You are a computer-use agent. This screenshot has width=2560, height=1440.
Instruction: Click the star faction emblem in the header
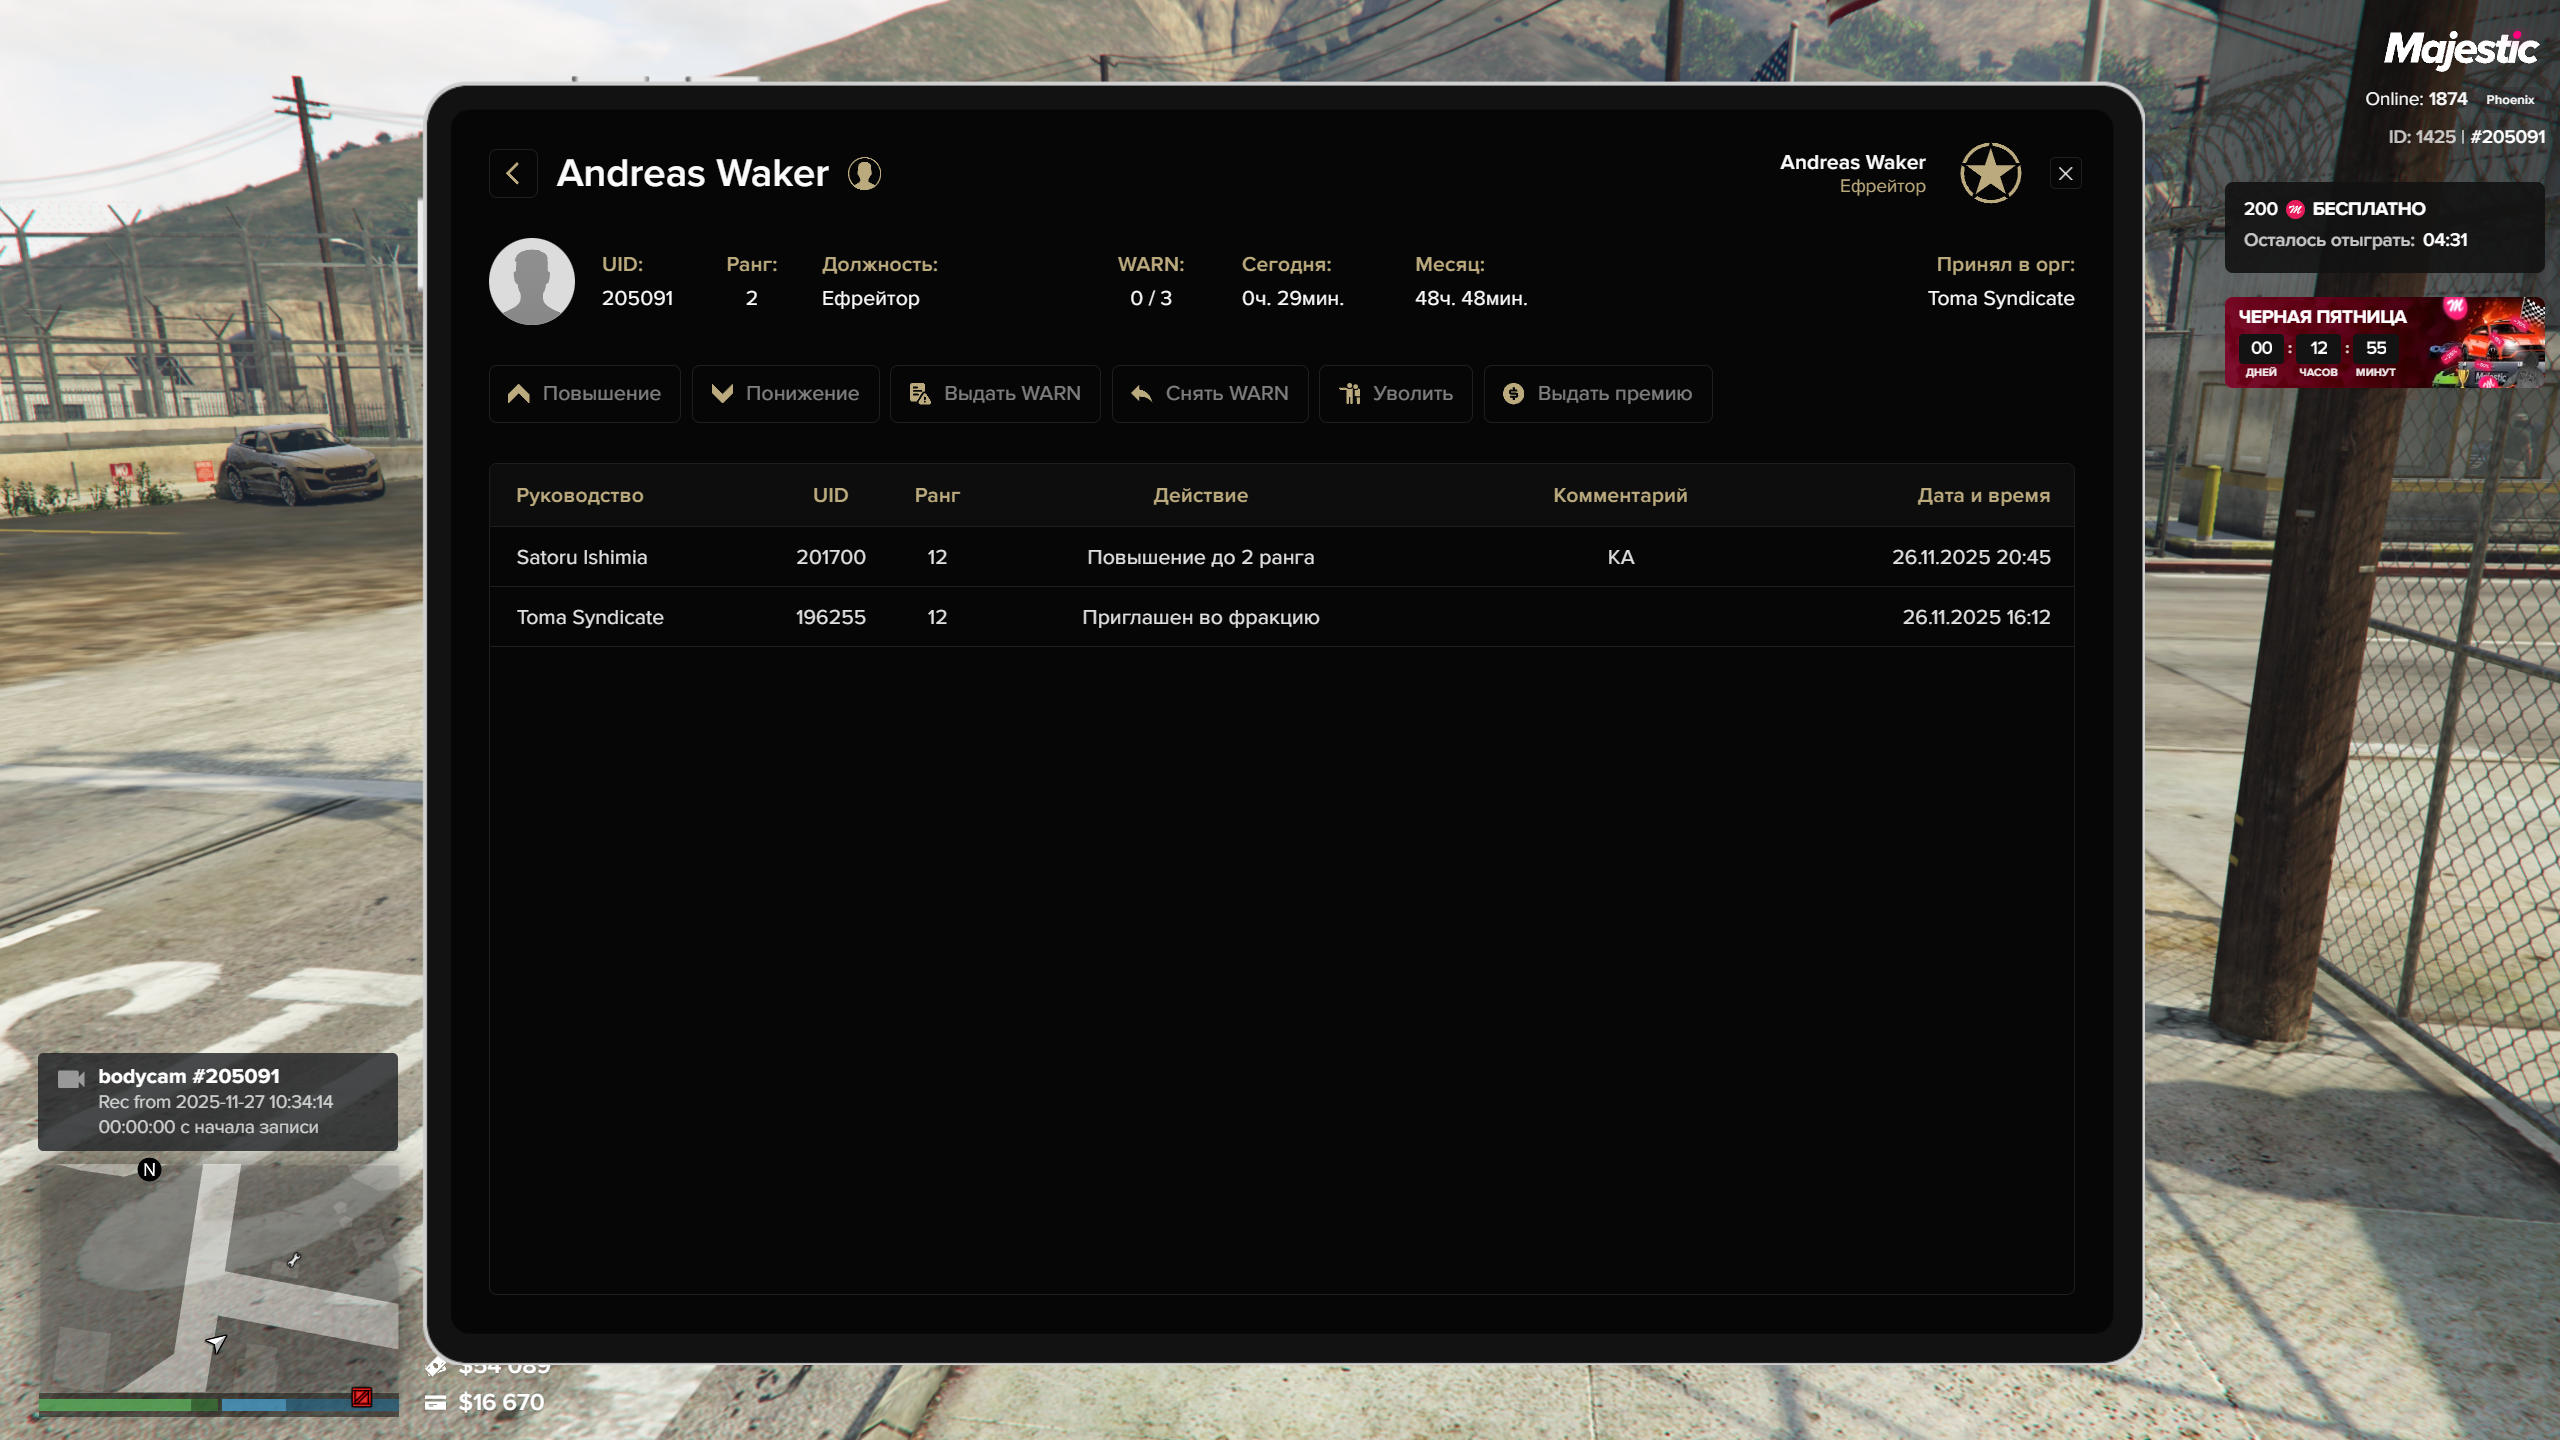click(1990, 173)
